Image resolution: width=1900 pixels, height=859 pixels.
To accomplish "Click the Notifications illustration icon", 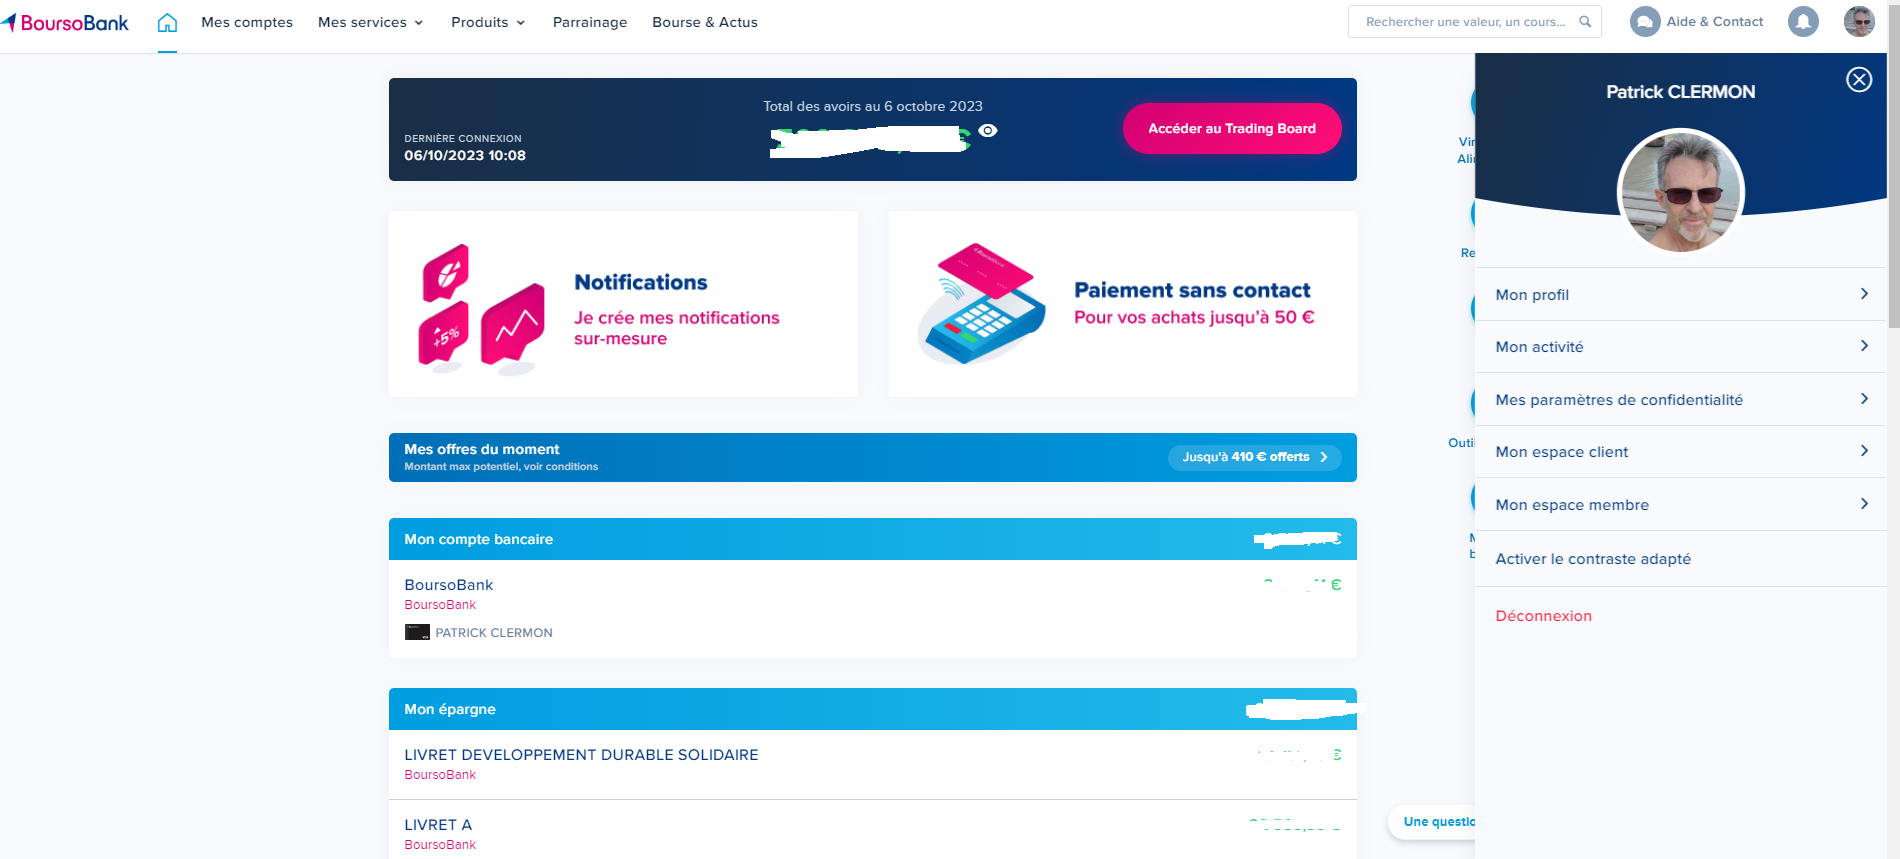I will 482,308.
